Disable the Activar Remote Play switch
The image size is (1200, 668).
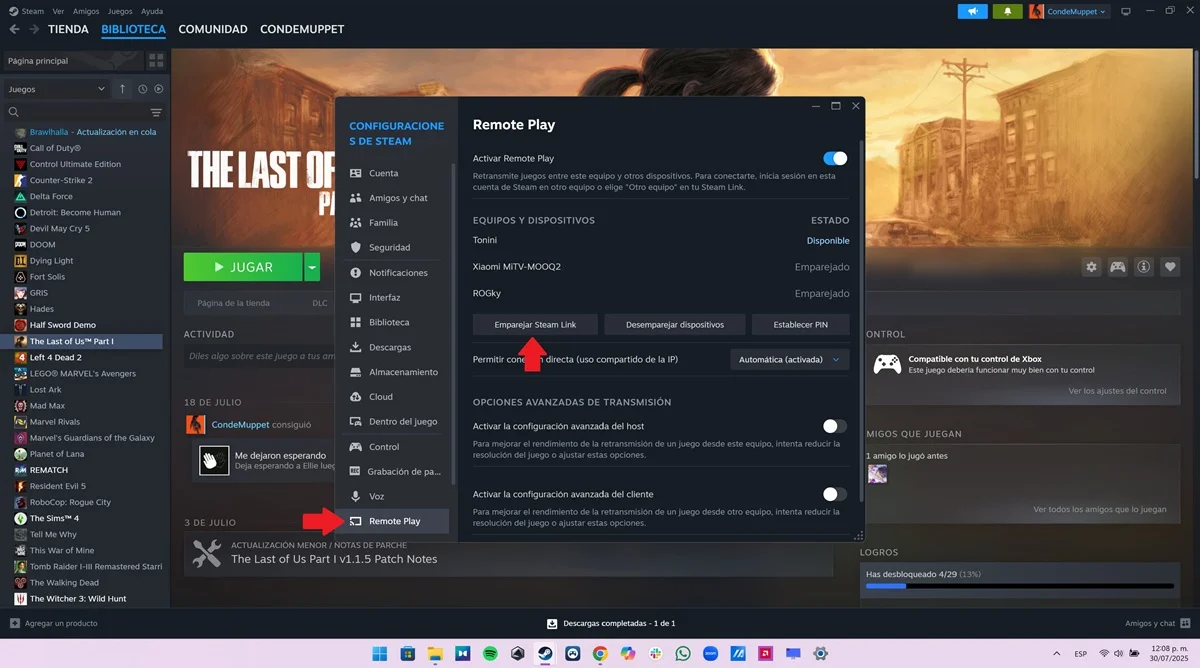[835, 157]
